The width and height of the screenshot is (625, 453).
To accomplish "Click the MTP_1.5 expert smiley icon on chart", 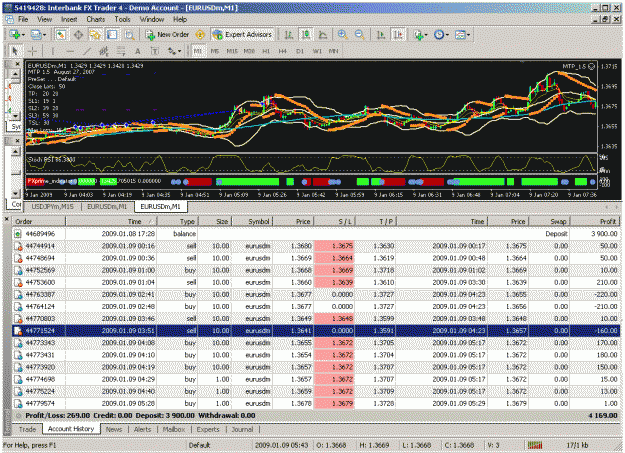I will (591, 66).
